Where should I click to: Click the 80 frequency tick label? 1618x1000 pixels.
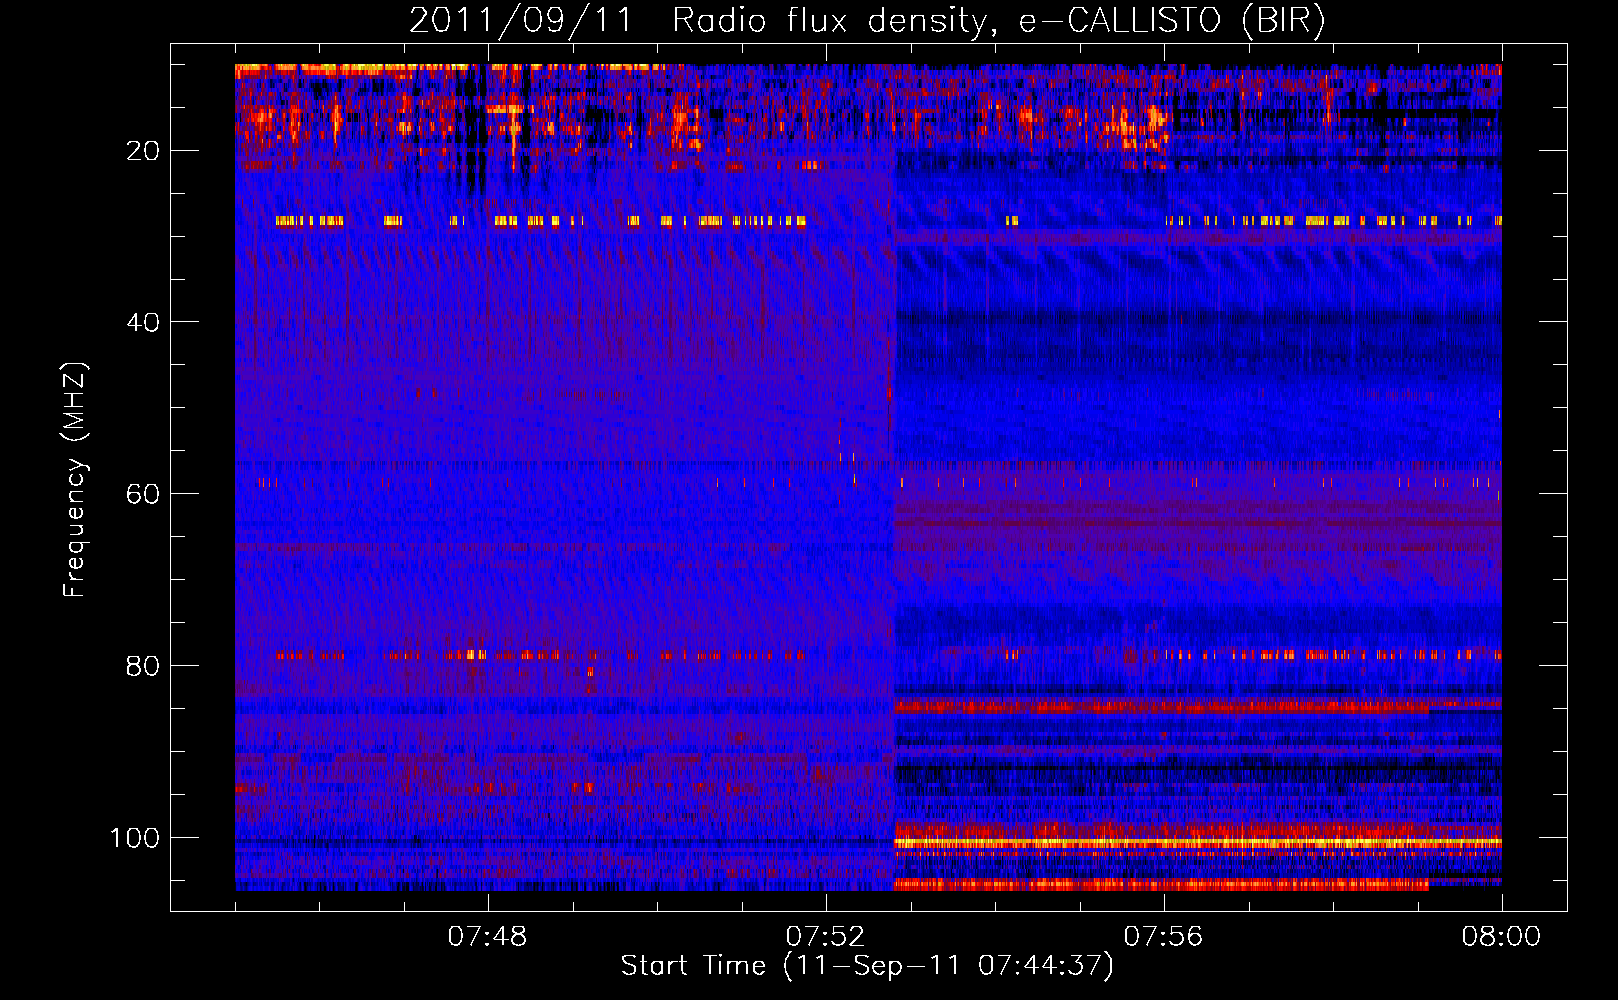[x=143, y=666]
